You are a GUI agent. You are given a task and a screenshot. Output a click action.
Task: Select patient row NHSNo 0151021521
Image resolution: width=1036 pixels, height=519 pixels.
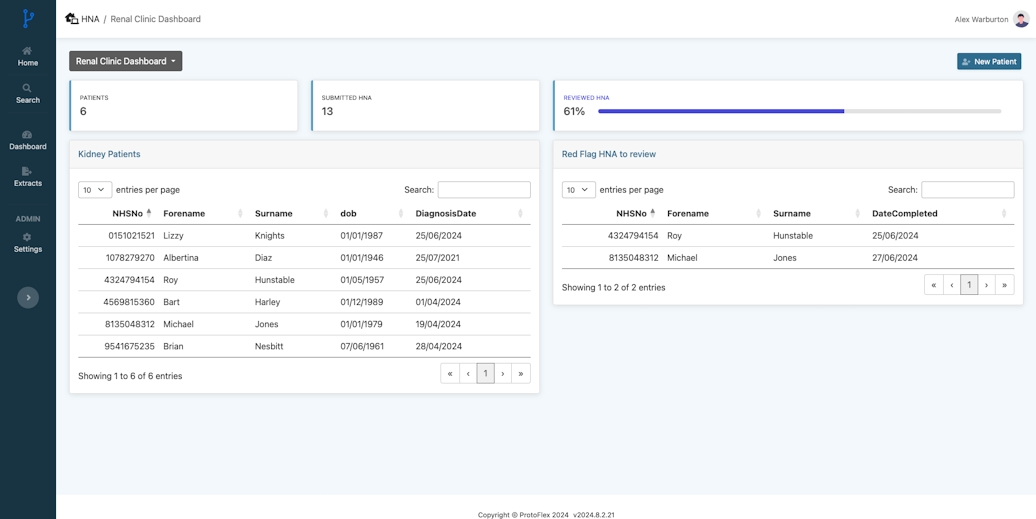pos(304,235)
